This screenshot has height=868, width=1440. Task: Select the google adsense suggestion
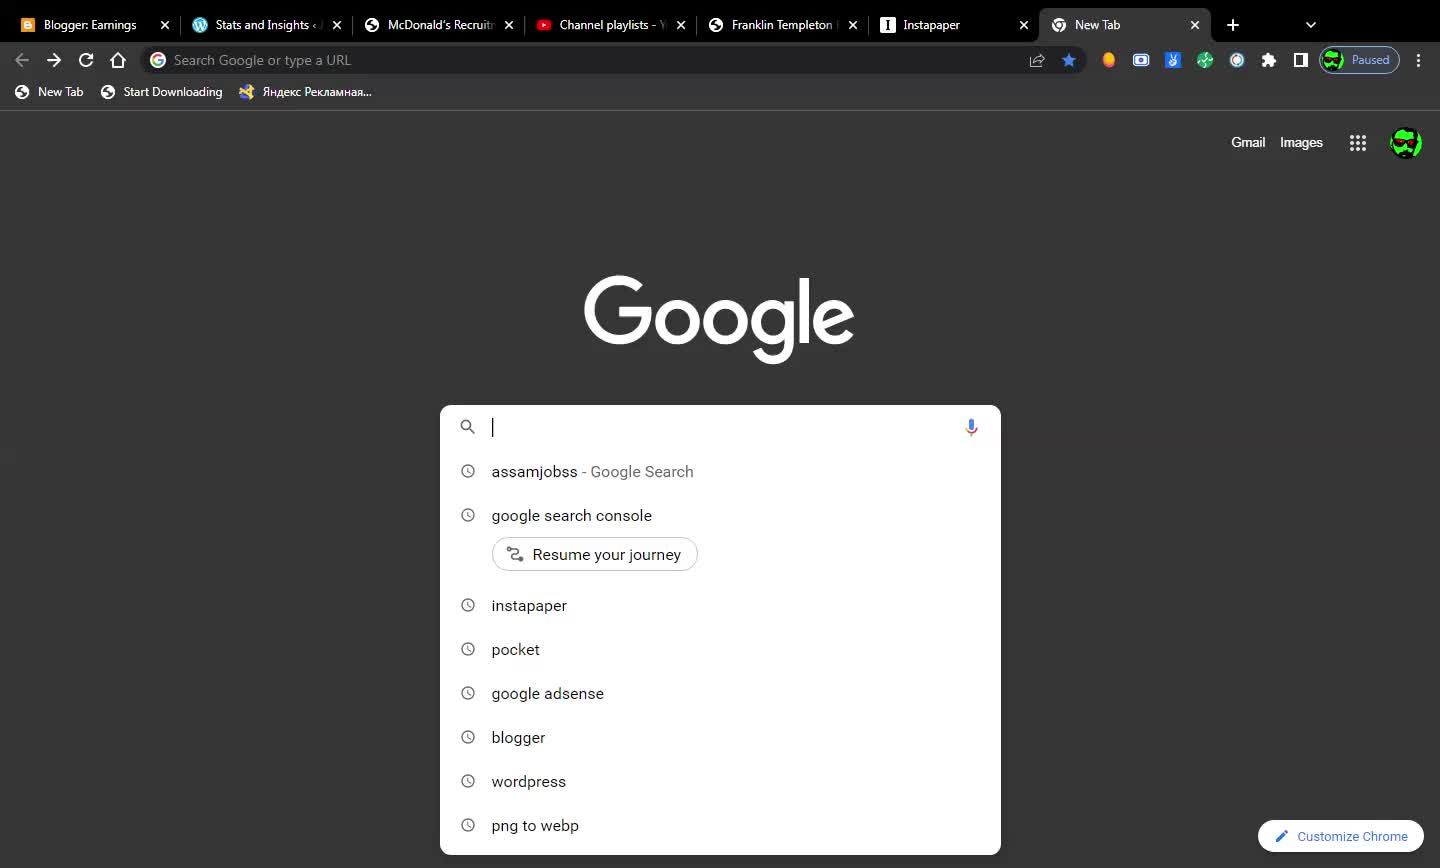point(720,694)
